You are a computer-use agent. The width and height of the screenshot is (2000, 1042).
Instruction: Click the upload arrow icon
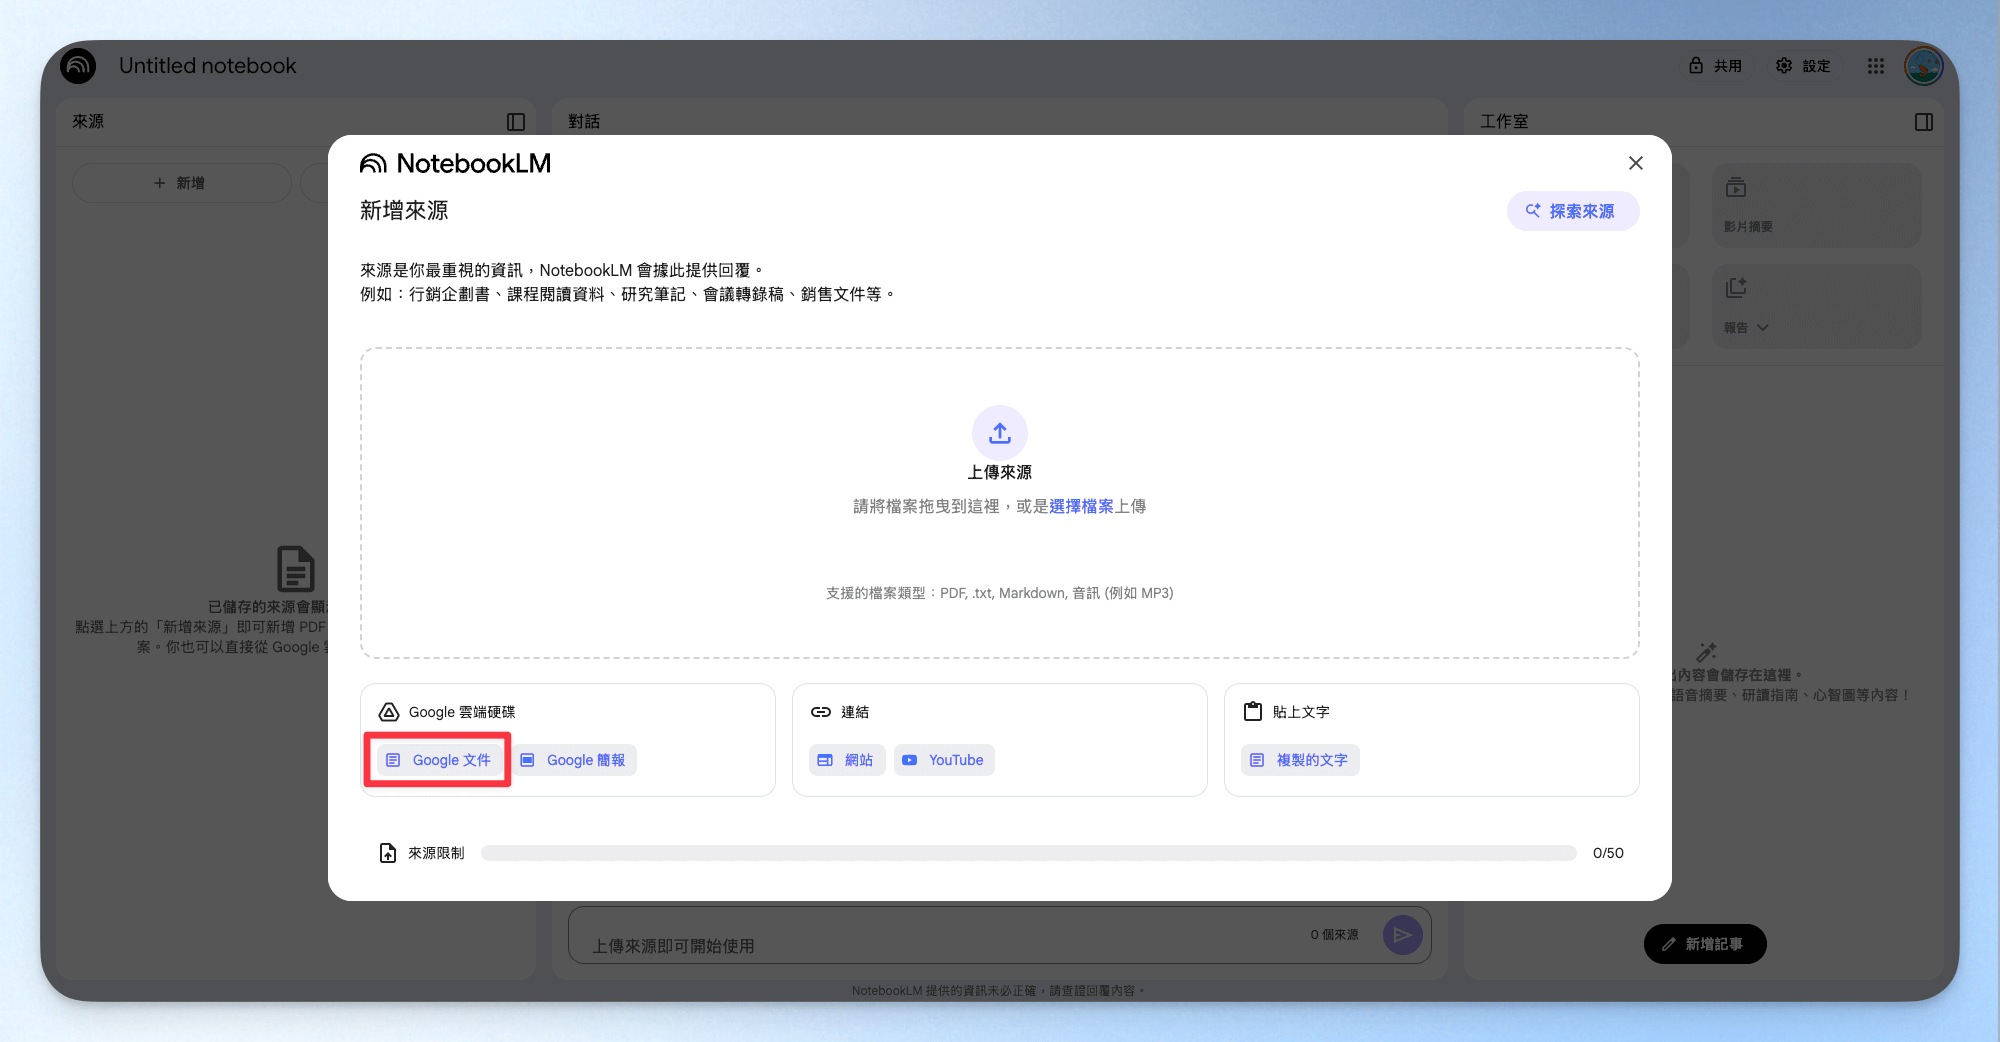1000,433
